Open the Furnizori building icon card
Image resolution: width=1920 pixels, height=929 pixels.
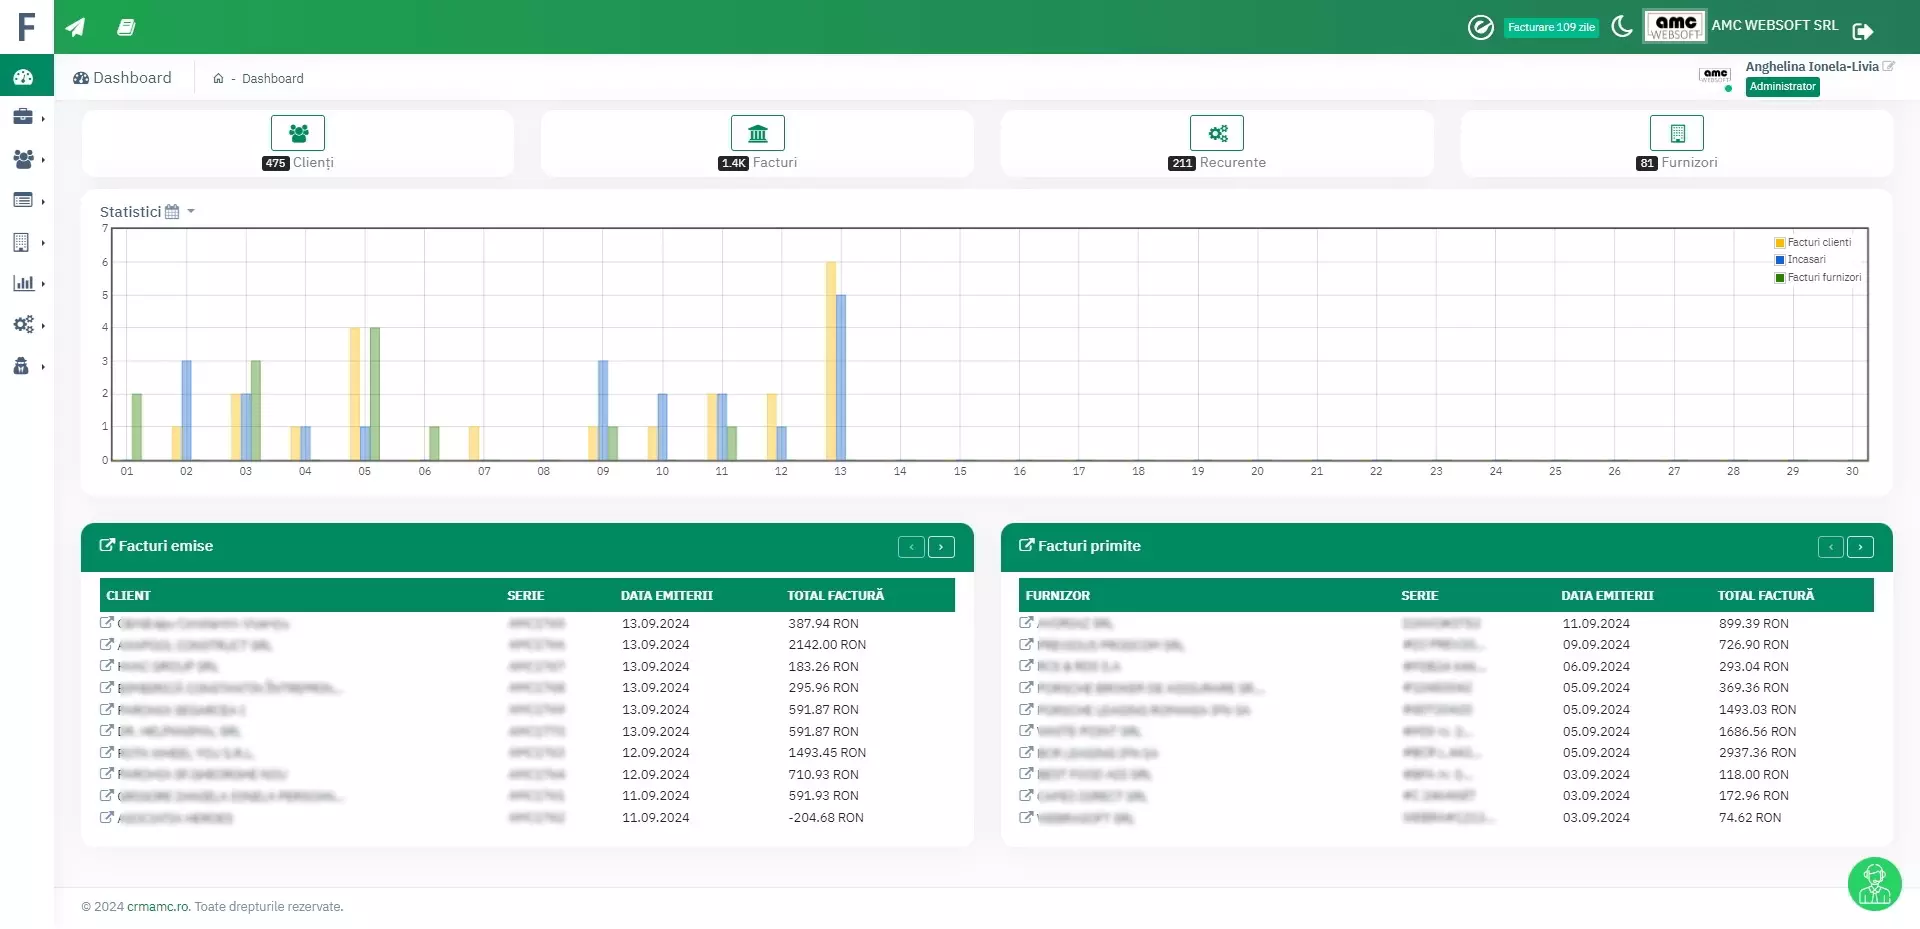point(1677,133)
